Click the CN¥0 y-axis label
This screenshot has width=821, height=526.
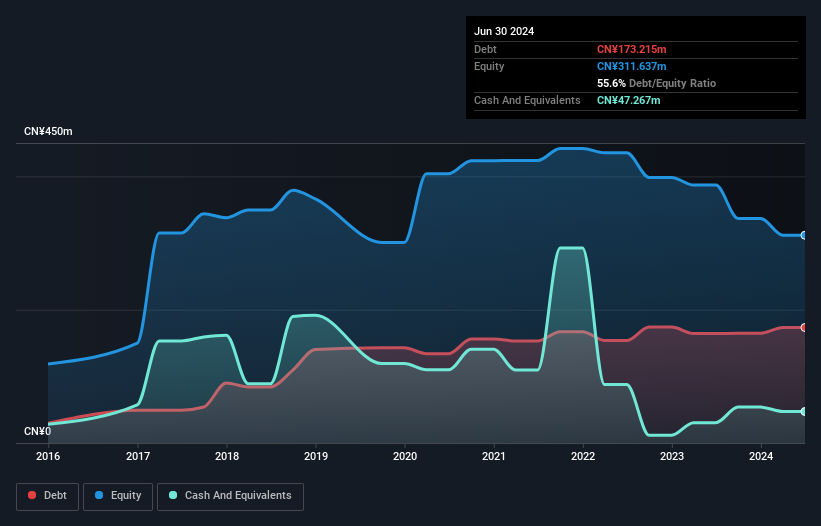(x=38, y=431)
